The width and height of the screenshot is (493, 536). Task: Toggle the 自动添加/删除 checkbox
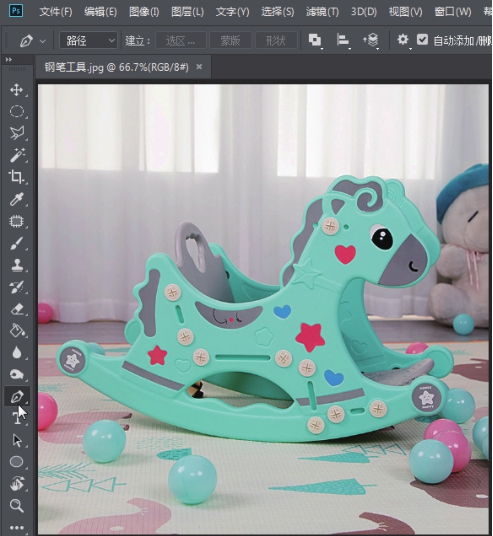coord(422,40)
